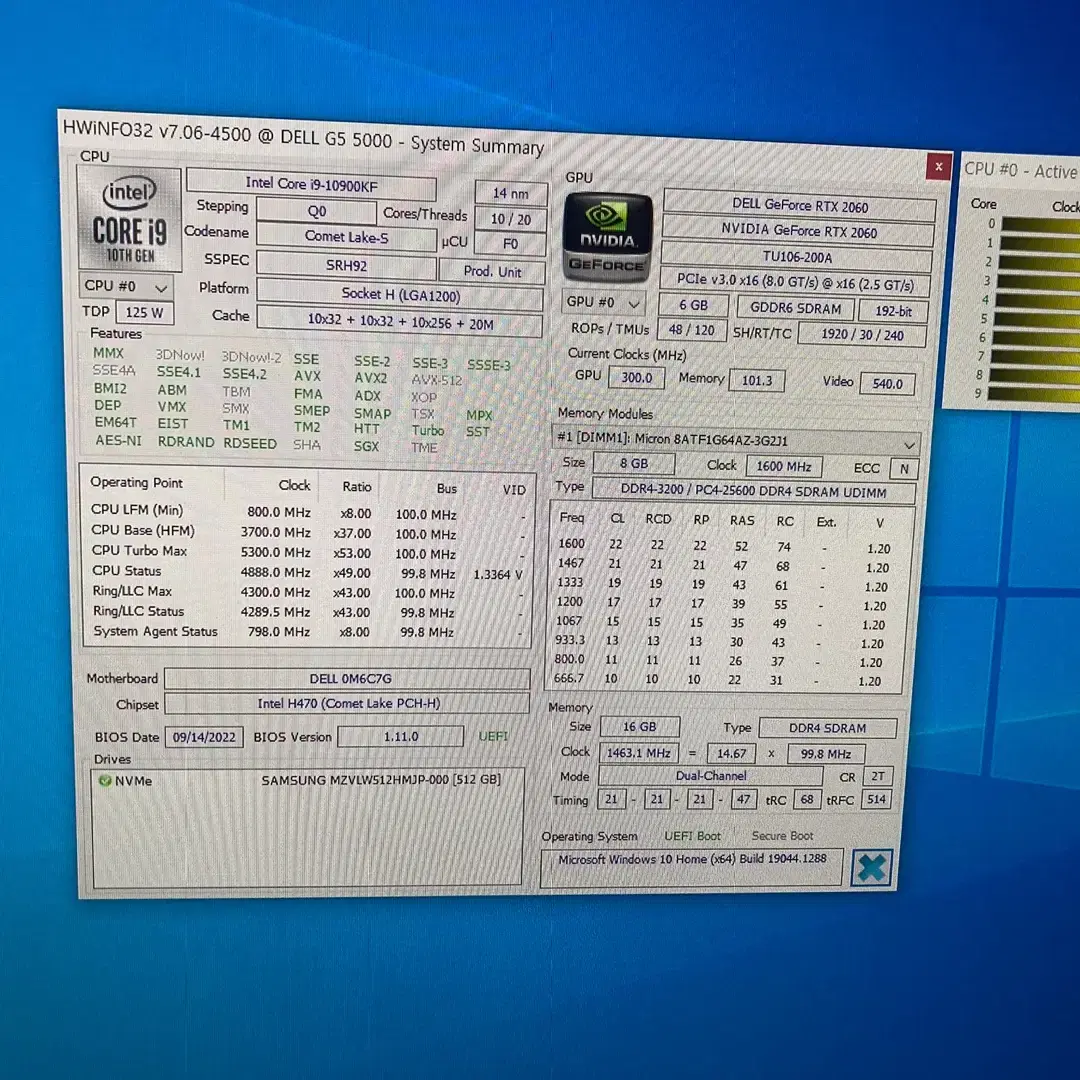Click the Microsoft Windows 10 Home OS field
Viewport: 1080px width, 1080px height.
692,867
